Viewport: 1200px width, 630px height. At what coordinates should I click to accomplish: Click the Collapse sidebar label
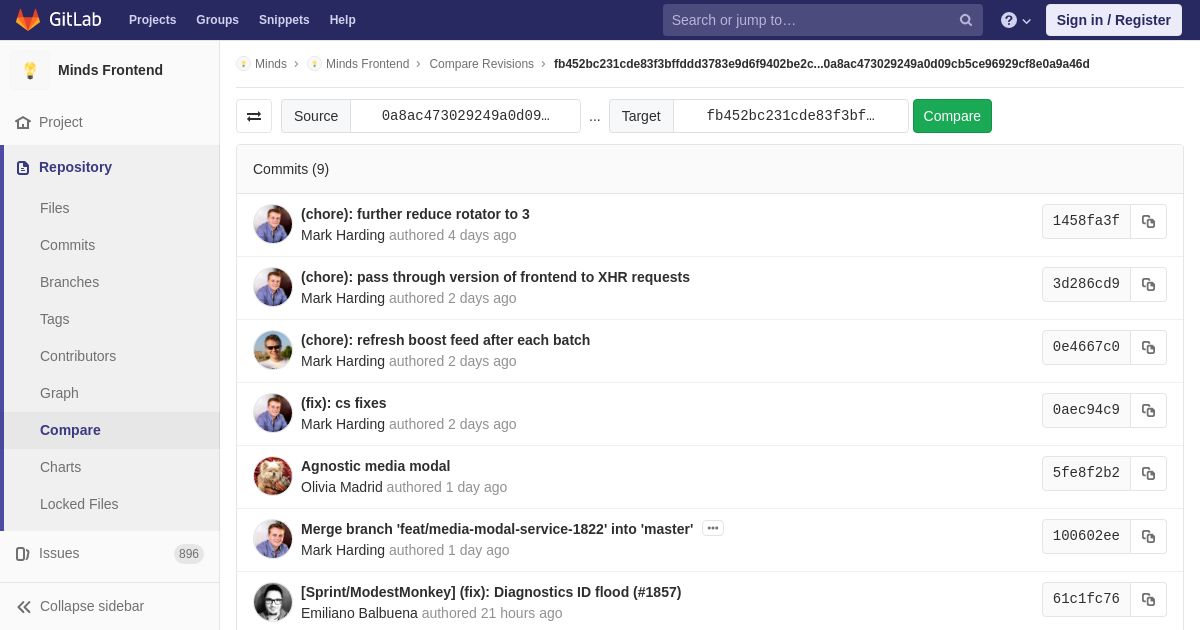pos(92,606)
